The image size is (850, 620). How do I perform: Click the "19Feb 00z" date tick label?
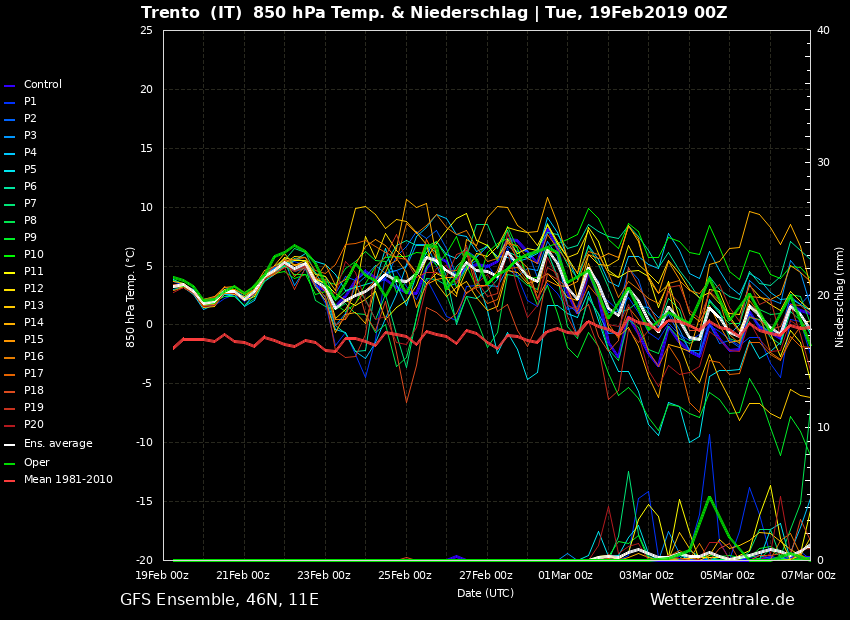[162, 576]
